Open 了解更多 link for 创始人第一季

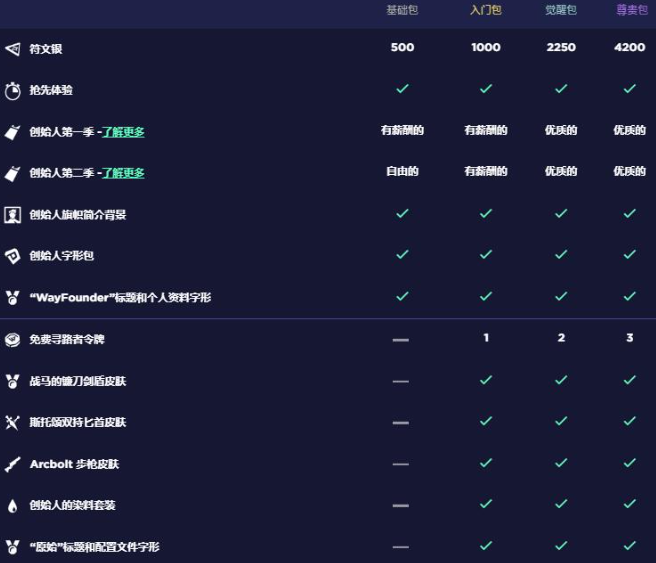click(123, 132)
